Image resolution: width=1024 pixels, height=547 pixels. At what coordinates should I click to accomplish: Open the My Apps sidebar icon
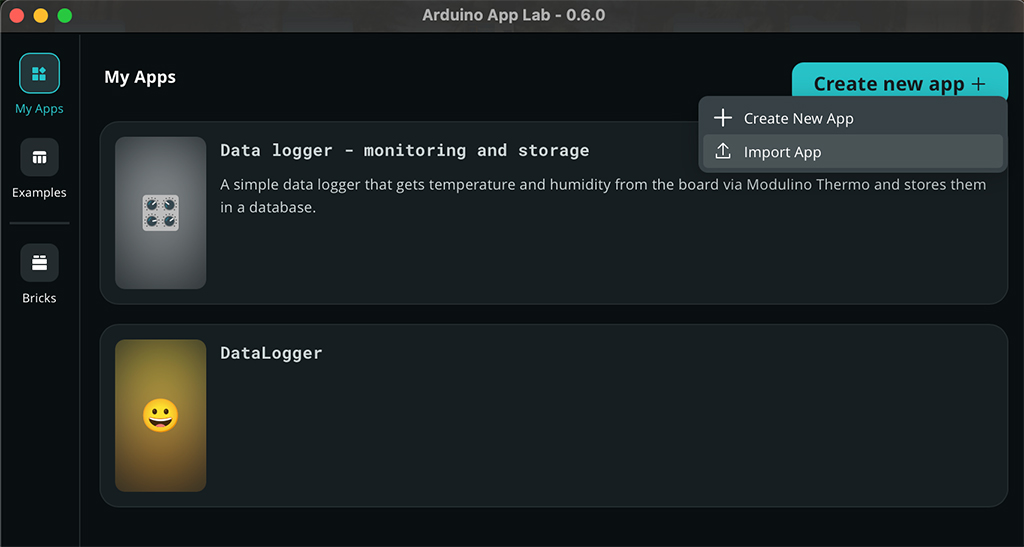pos(39,73)
